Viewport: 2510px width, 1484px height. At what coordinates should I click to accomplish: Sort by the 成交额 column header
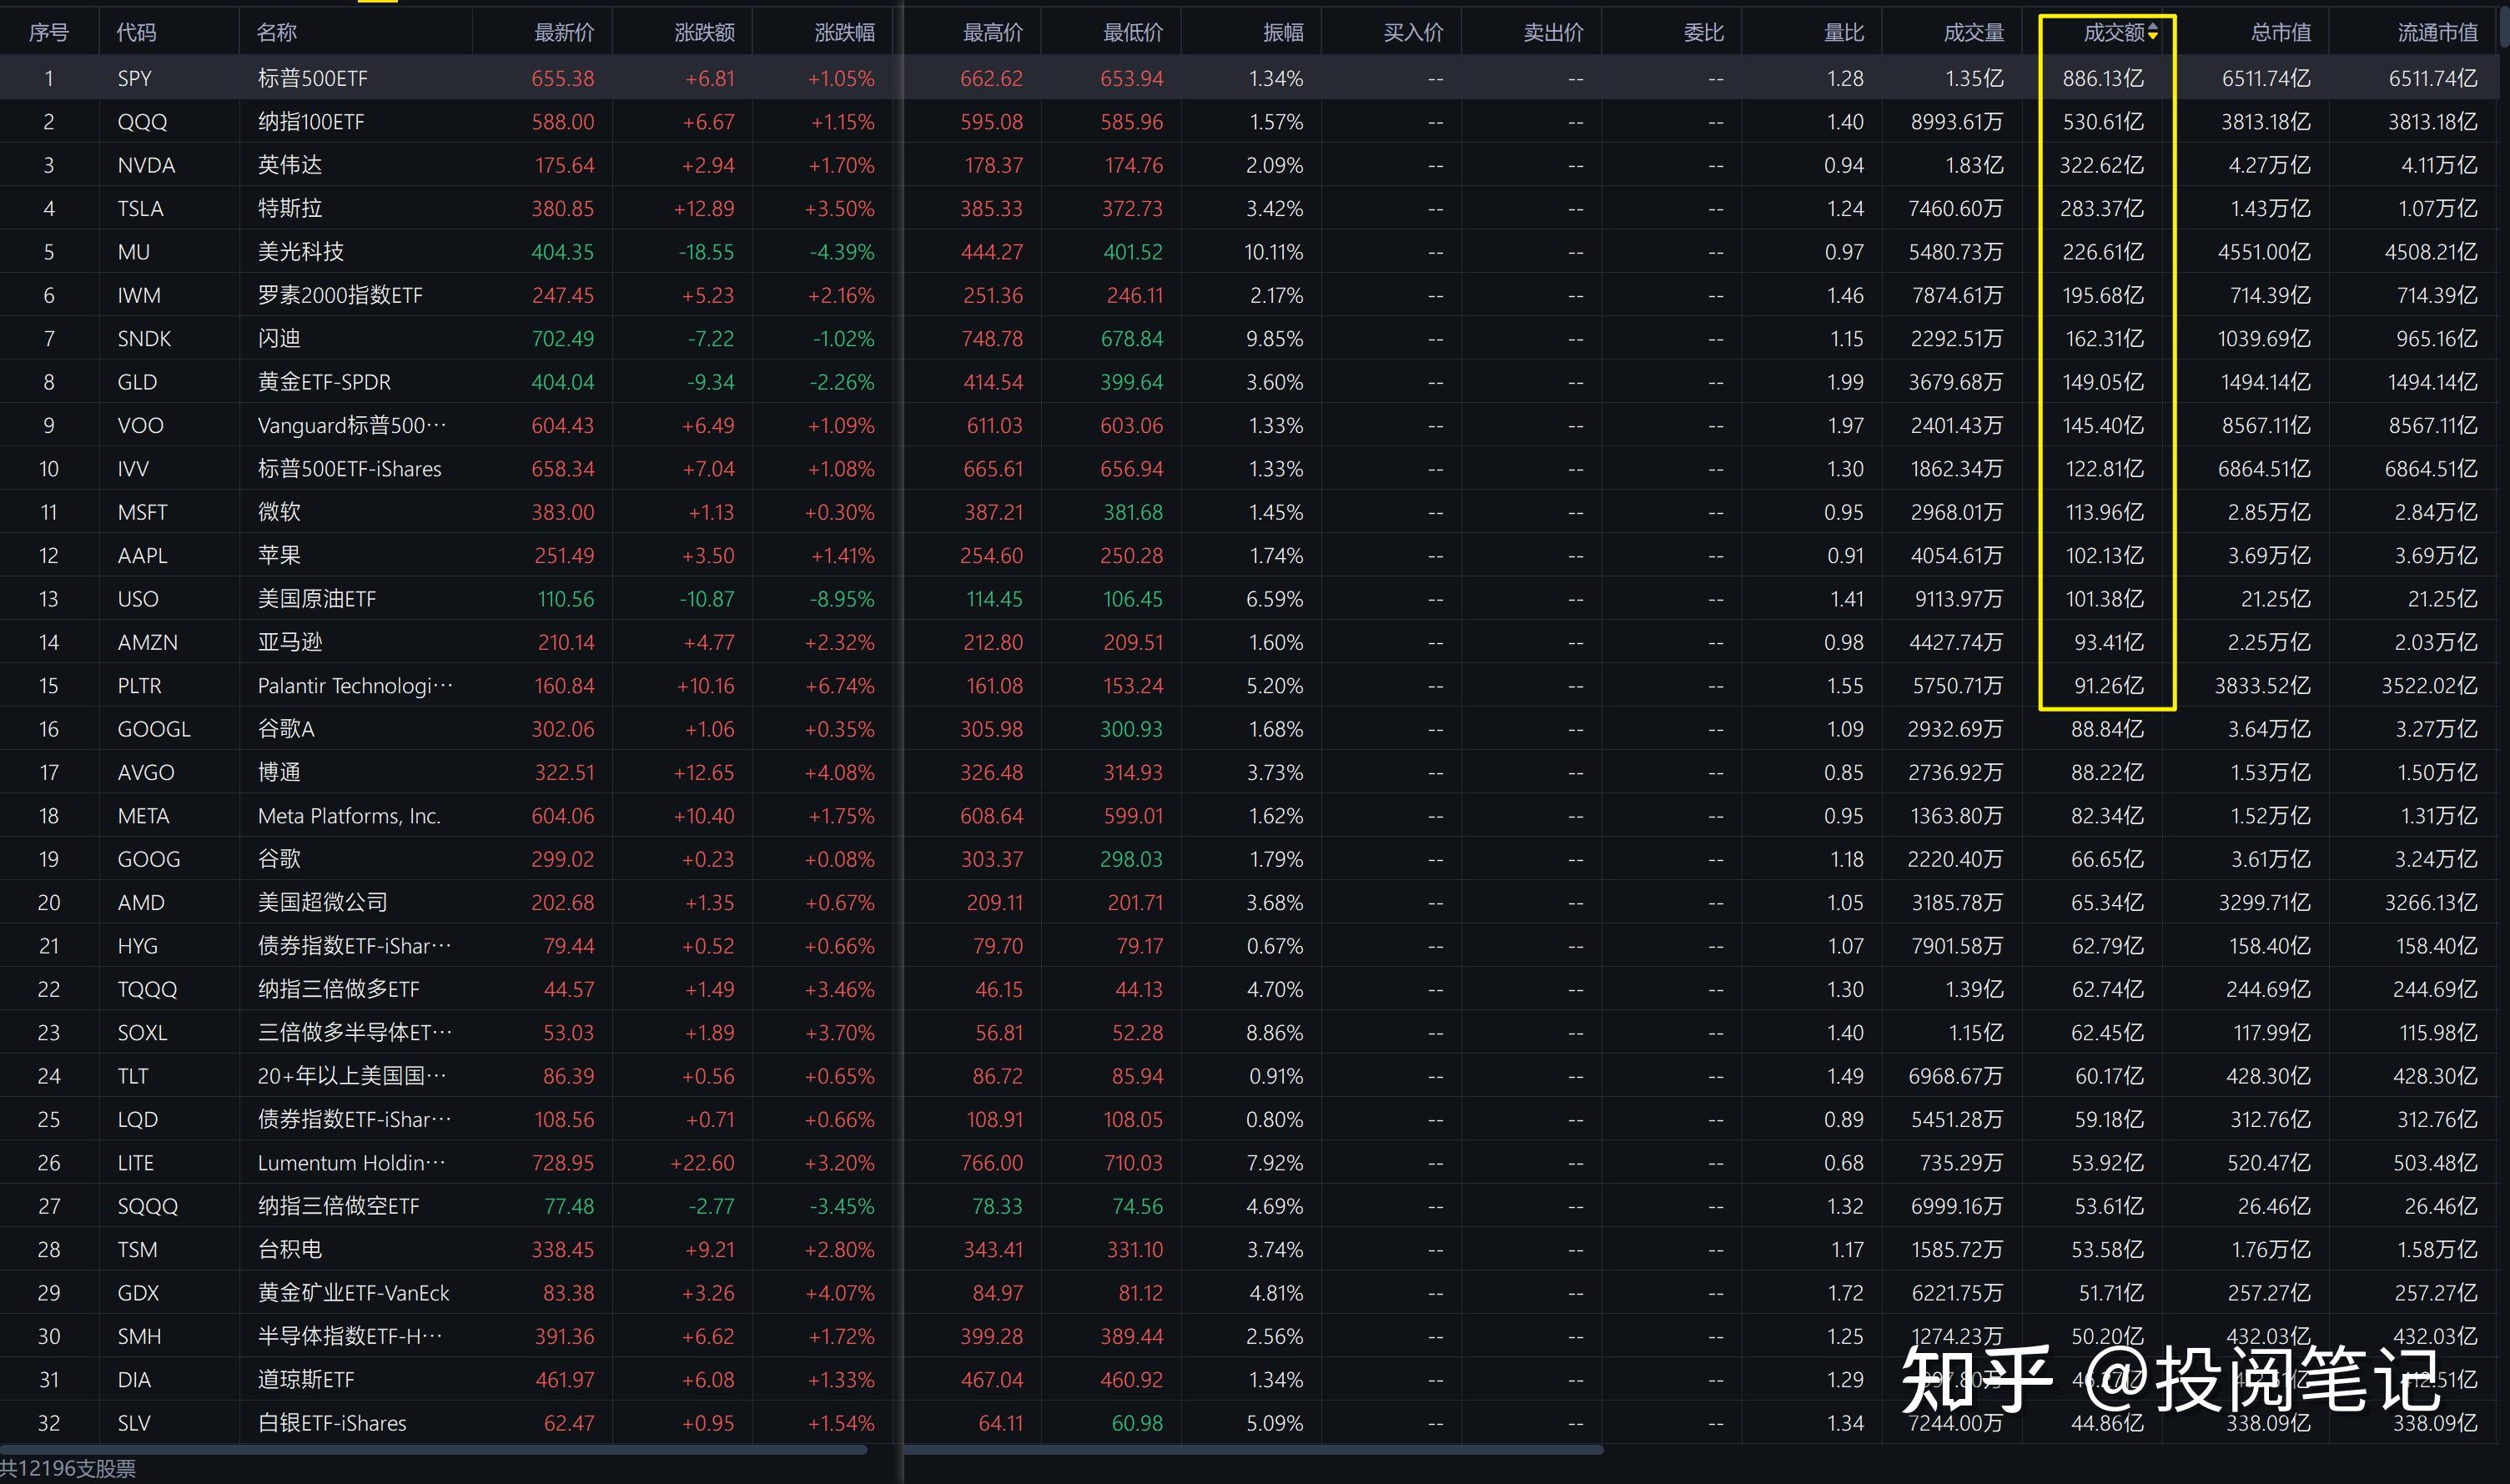[x=2114, y=33]
